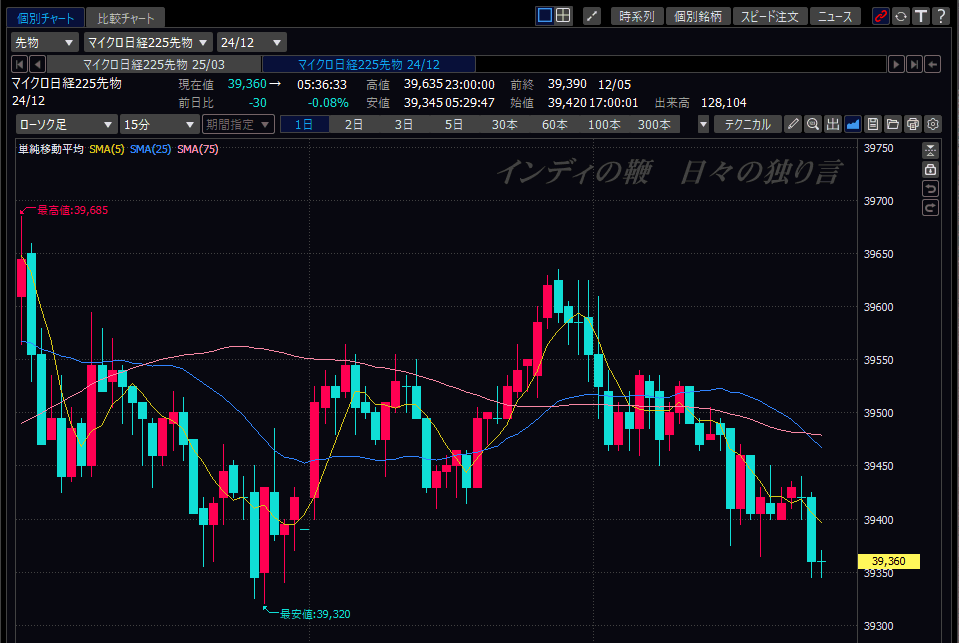
Task: Select the pencil drawing tool
Action: click(793, 124)
